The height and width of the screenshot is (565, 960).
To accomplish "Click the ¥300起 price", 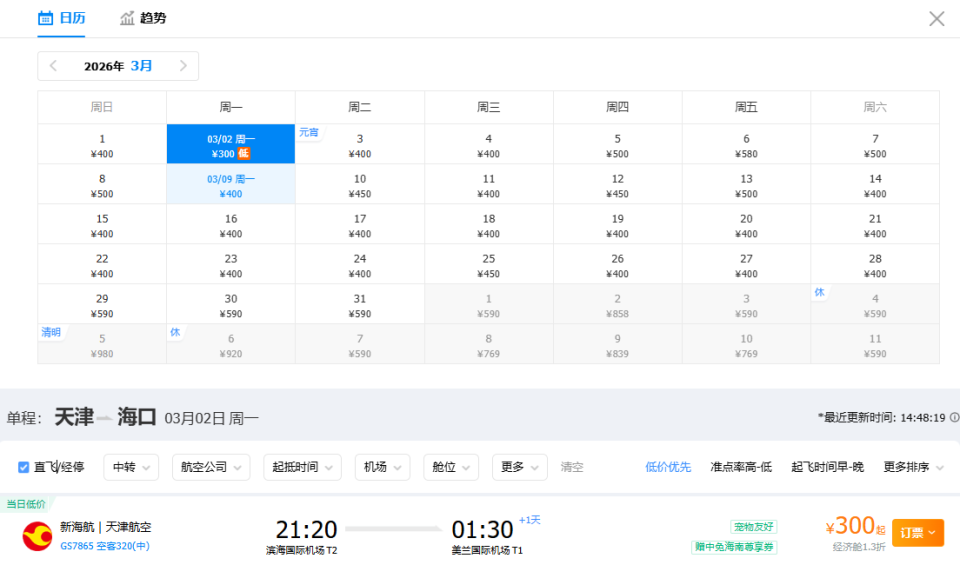I will tap(855, 526).
